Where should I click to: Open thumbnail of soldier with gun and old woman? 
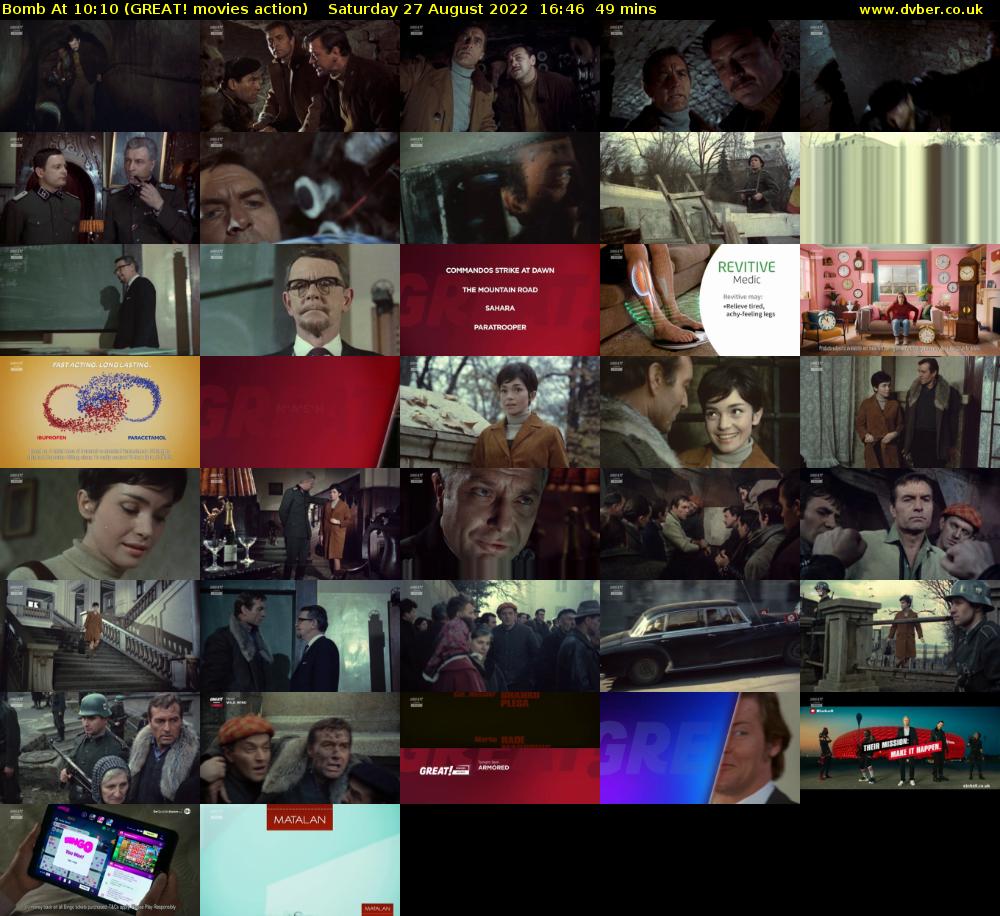99,748
